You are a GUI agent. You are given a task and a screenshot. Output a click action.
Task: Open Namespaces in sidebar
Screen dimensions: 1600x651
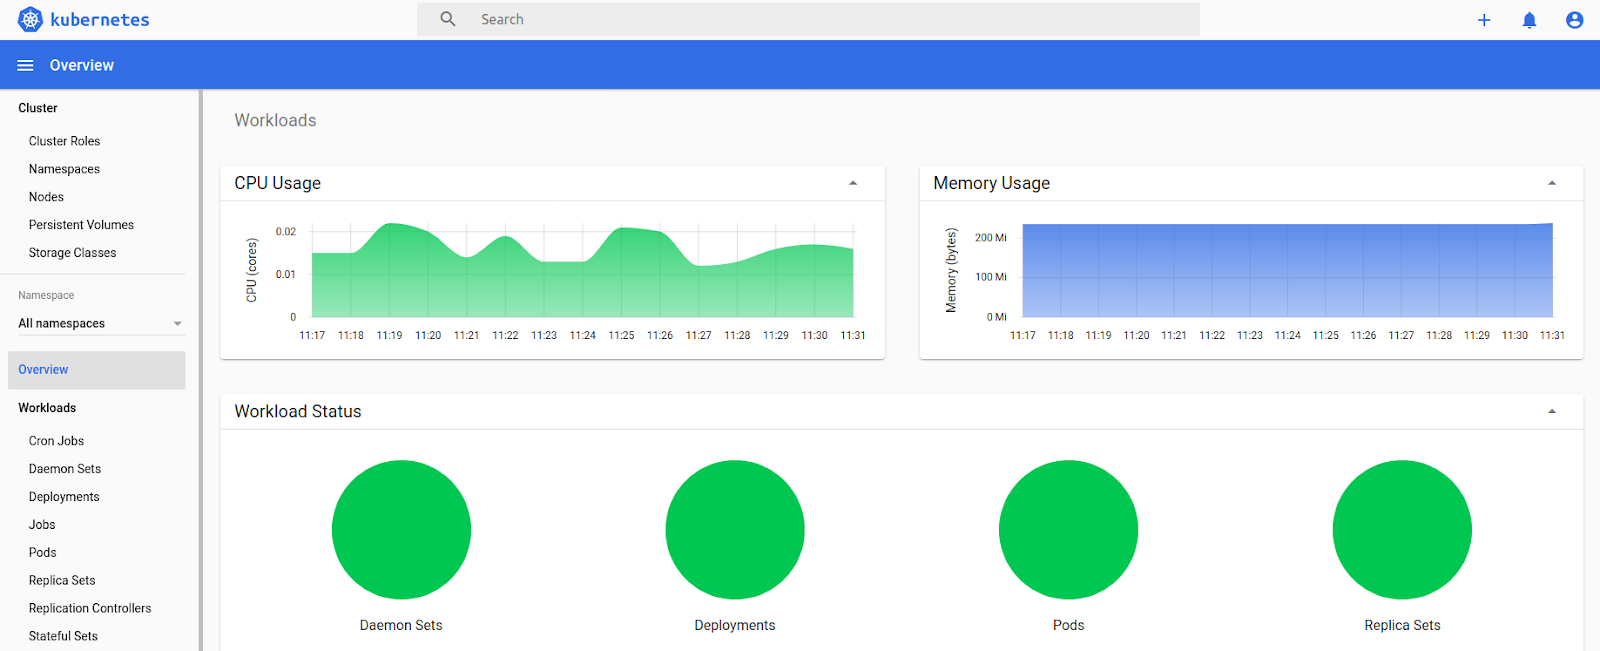click(64, 169)
